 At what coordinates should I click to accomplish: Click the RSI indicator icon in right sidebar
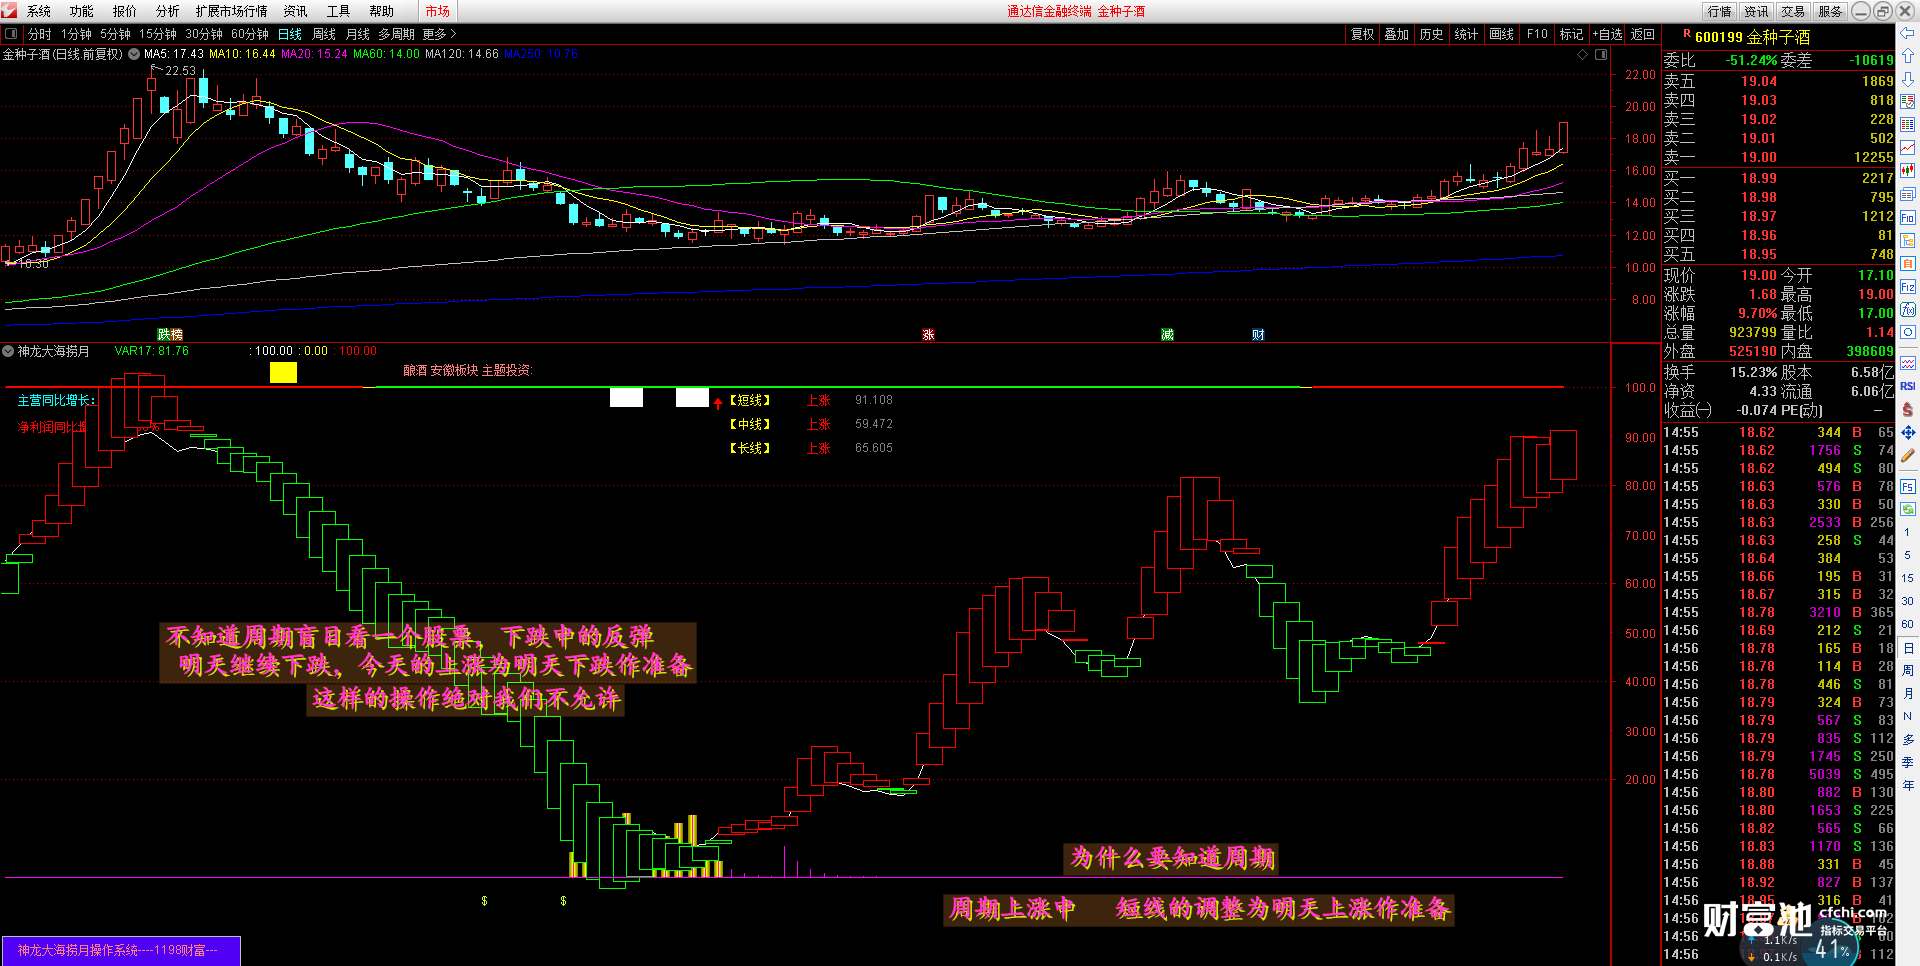[1908, 386]
